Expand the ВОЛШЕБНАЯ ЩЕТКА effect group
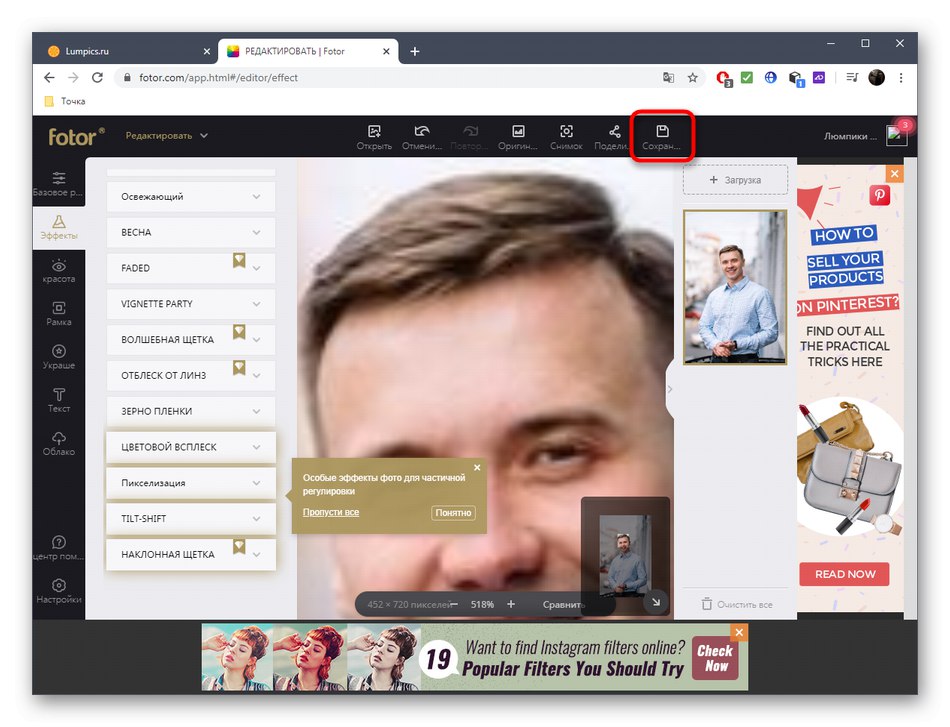Screen dimensions: 950x727 pos(191,339)
